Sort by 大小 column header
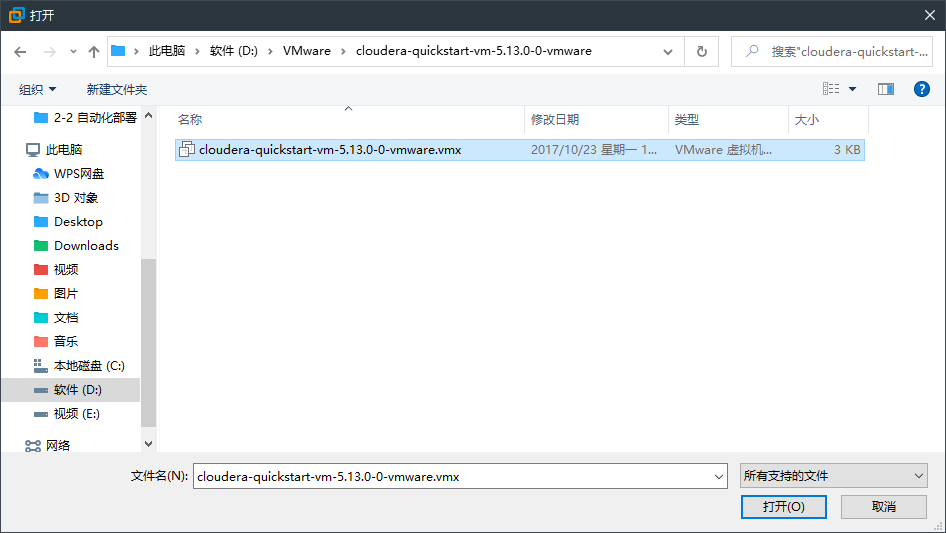 807,120
